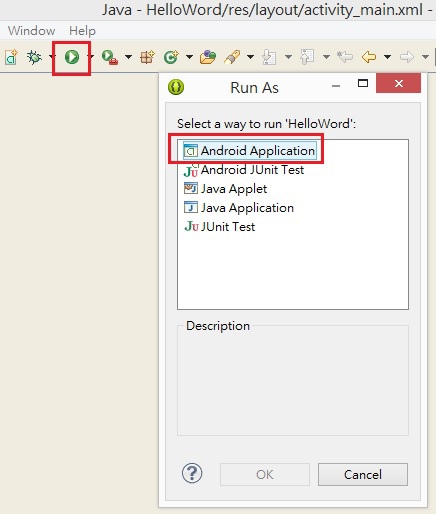Image resolution: width=436 pixels, height=514 pixels.
Task: Open the Help menu
Action: tap(82, 31)
